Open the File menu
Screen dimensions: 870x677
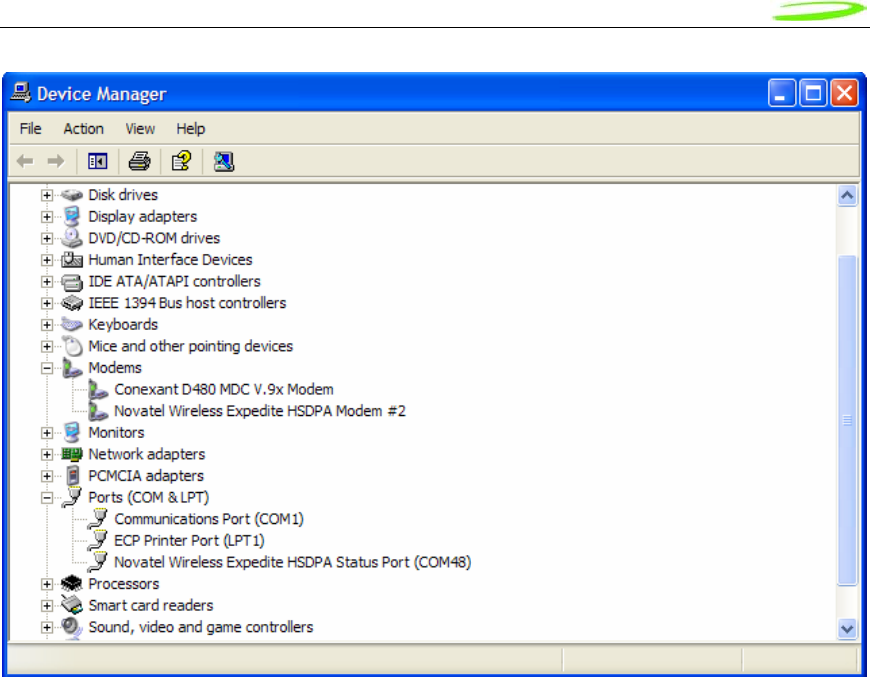pyautogui.click(x=31, y=129)
